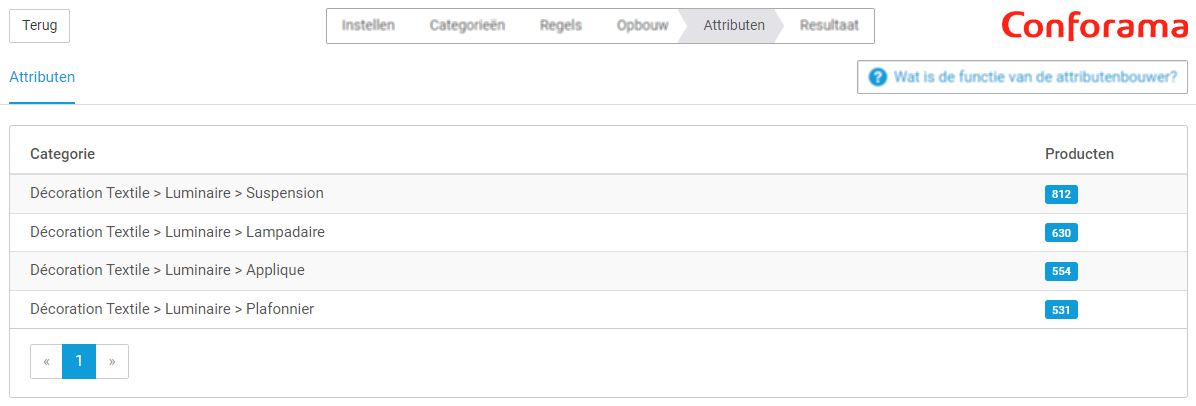The height and width of the screenshot is (406, 1196).
Task: Open the 812 products badge for Suspension
Action: [x=1061, y=195]
